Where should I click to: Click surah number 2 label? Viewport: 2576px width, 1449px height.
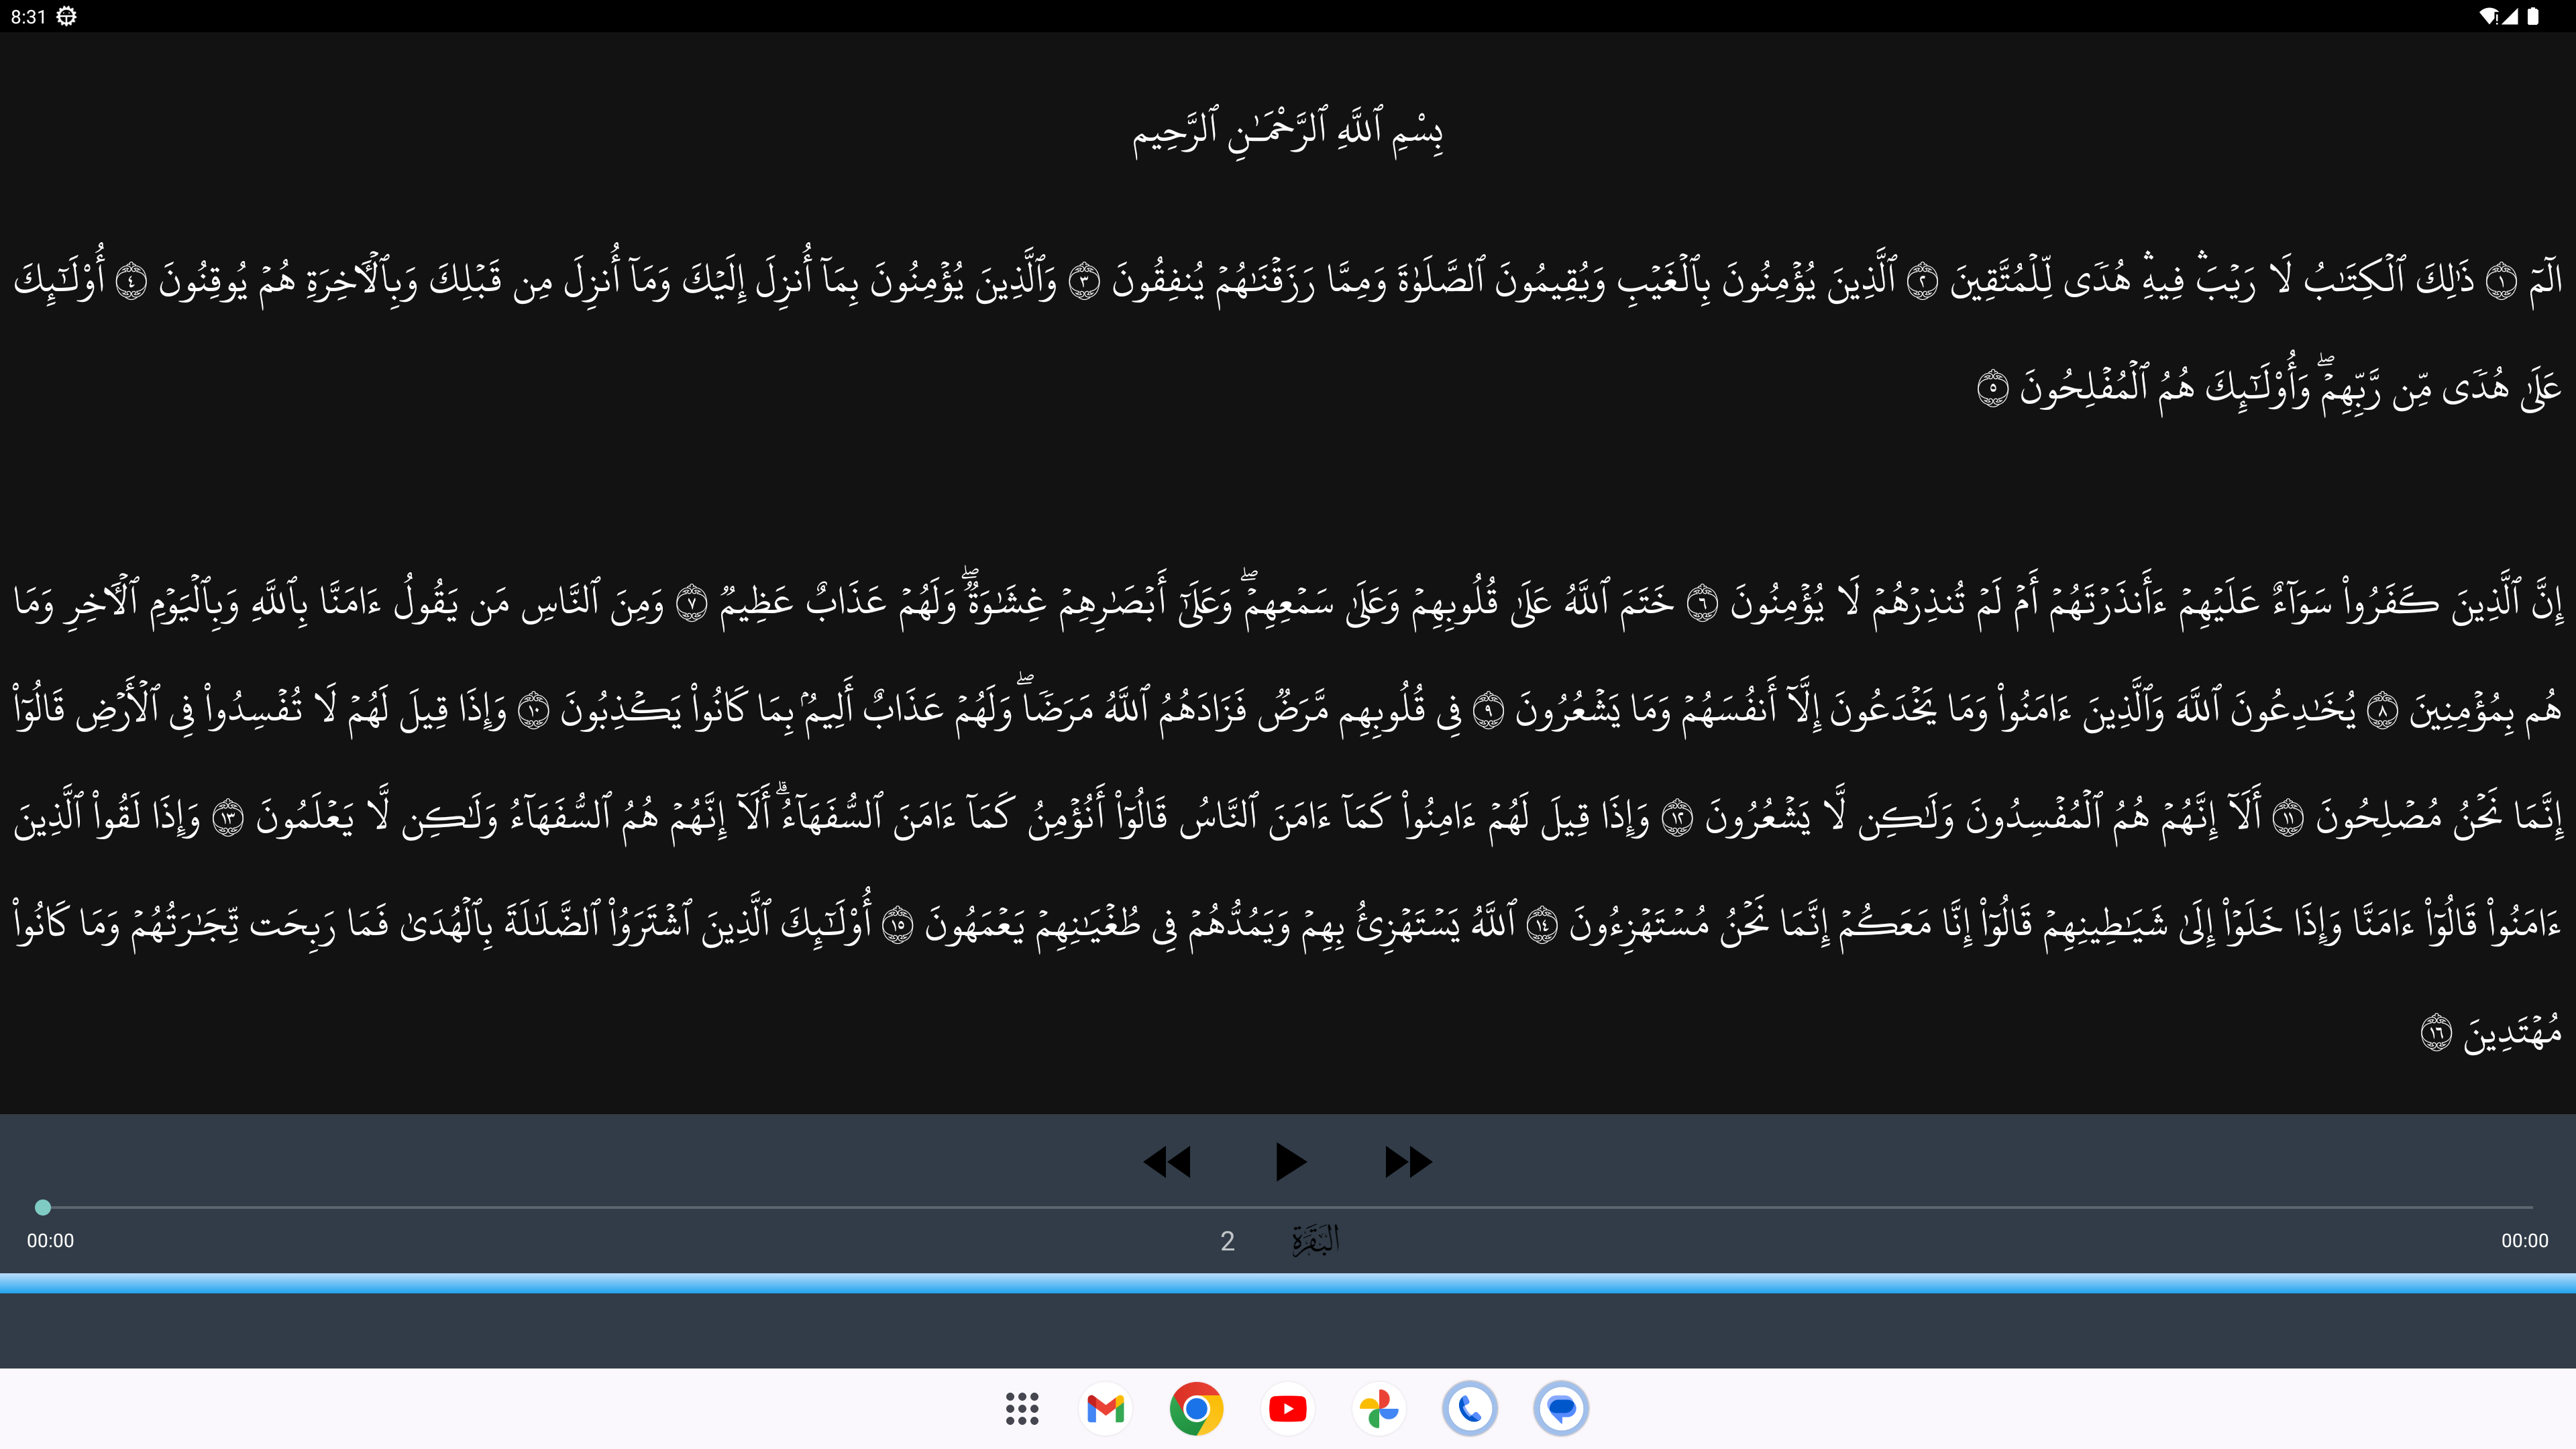1228,1241
